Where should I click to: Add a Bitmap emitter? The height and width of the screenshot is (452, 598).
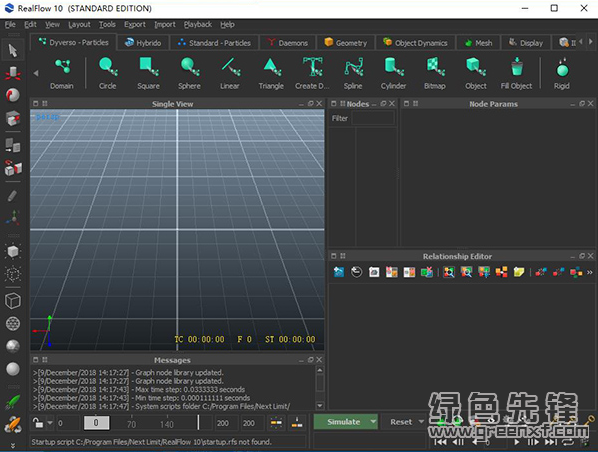[435, 73]
